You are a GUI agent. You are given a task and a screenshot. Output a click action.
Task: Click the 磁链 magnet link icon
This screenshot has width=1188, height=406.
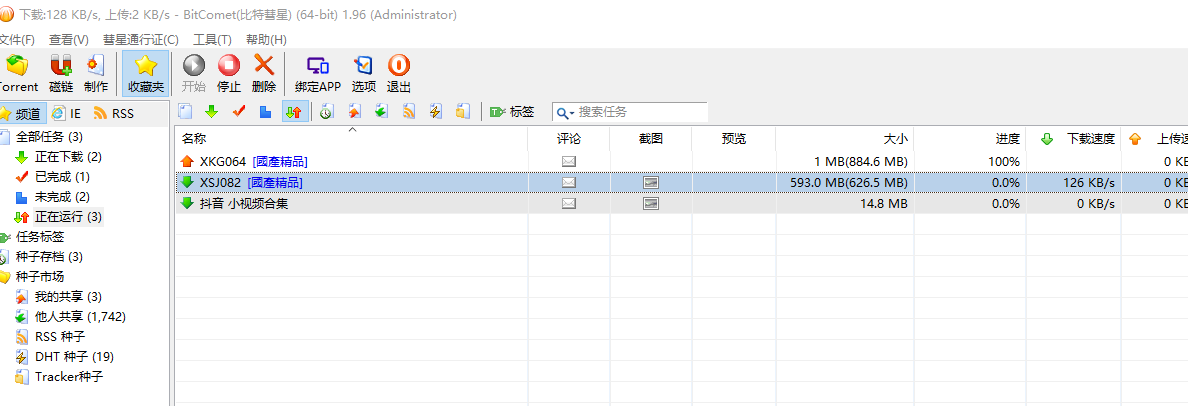pyautogui.click(x=61, y=73)
